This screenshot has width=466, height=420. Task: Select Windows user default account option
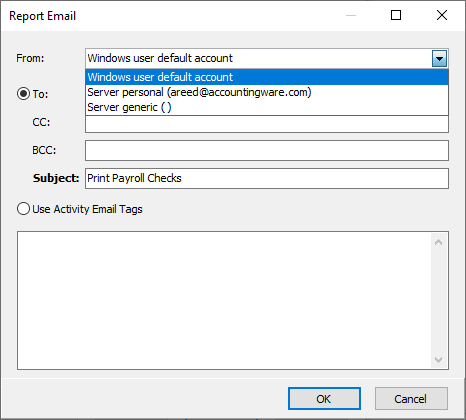pyautogui.click(x=267, y=77)
